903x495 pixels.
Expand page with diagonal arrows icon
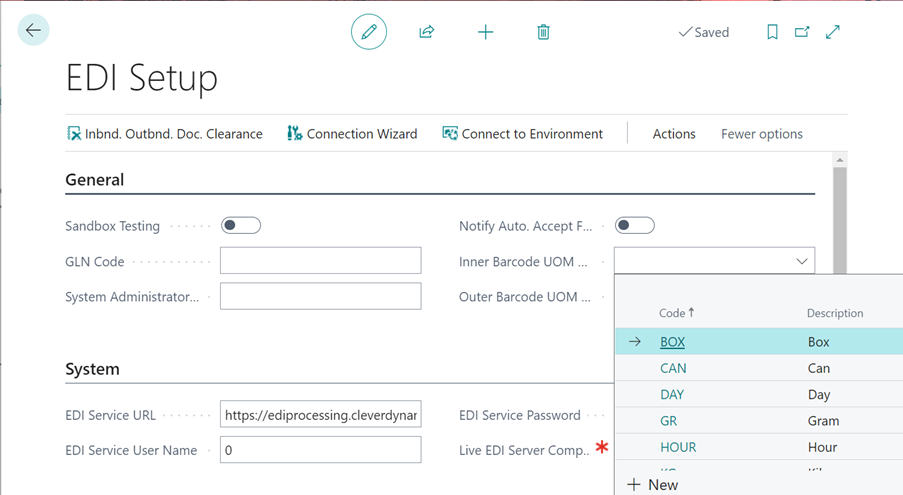point(833,32)
